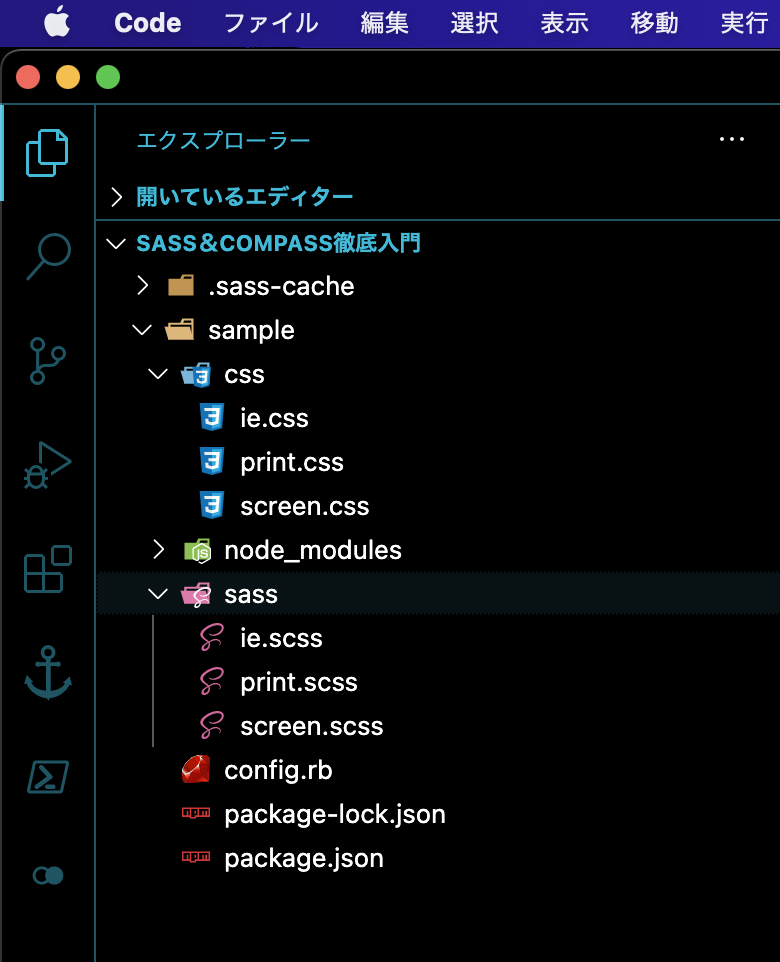The image size is (780, 962).
Task: Open the Explorer more actions menu
Action: click(x=732, y=139)
